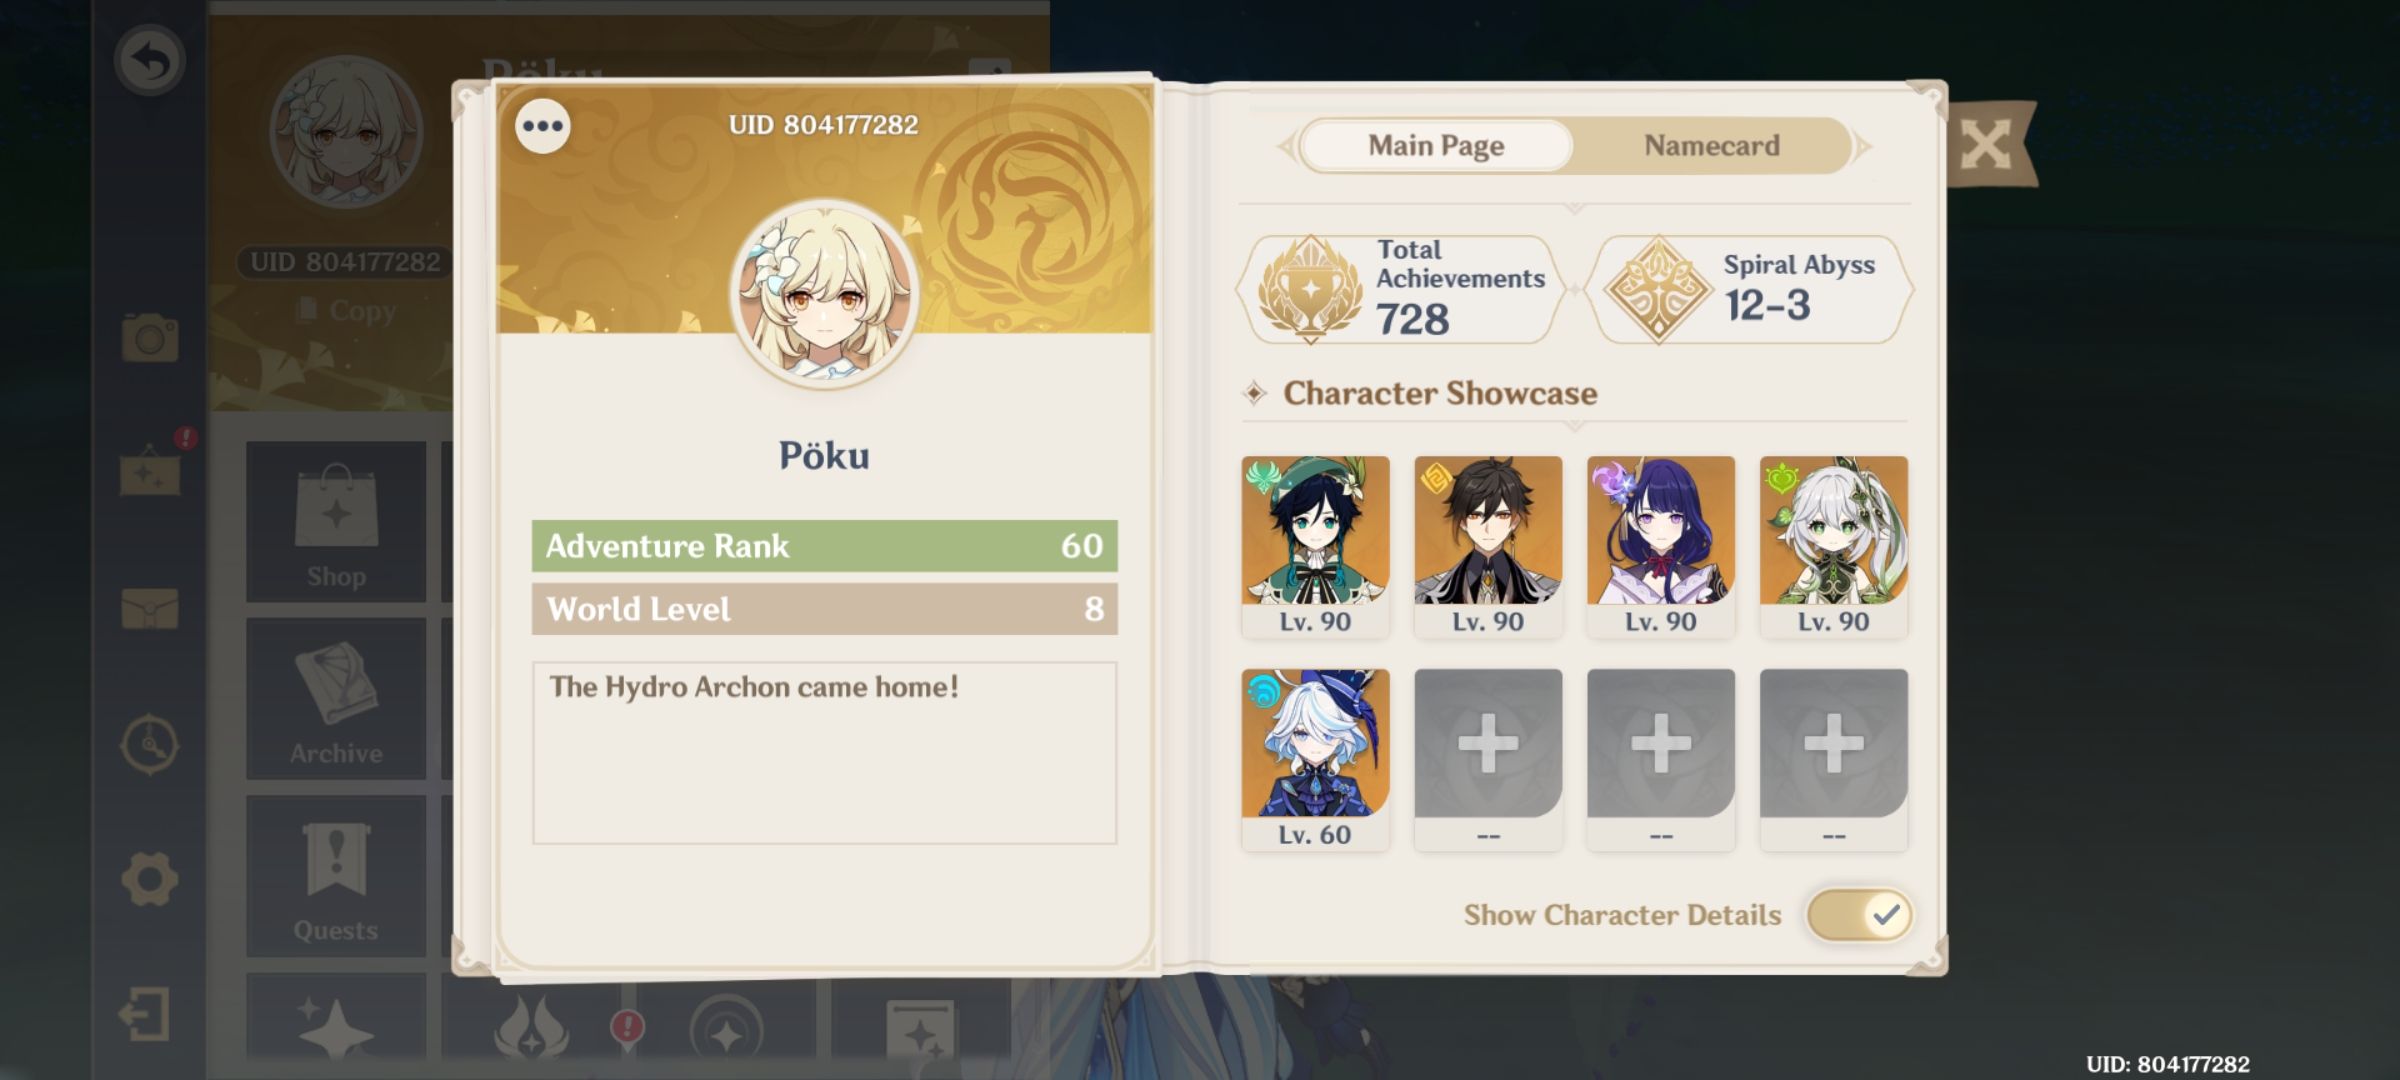Add character to first empty showcase slot
The image size is (2400, 1080).
click(1488, 760)
